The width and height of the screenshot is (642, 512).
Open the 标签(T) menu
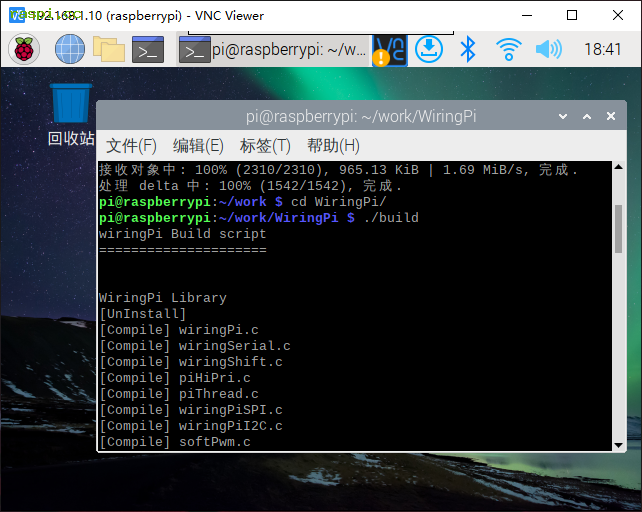click(x=265, y=146)
